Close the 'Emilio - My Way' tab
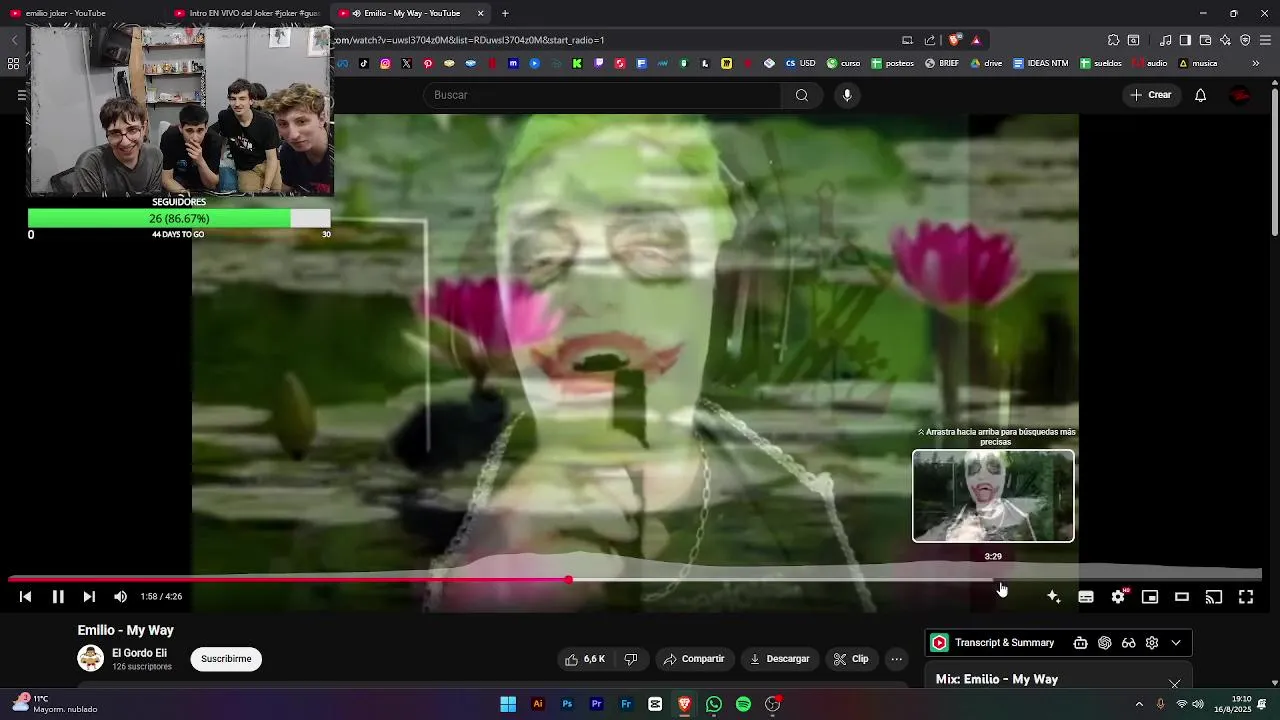The image size is (1280, 720). 481,13
